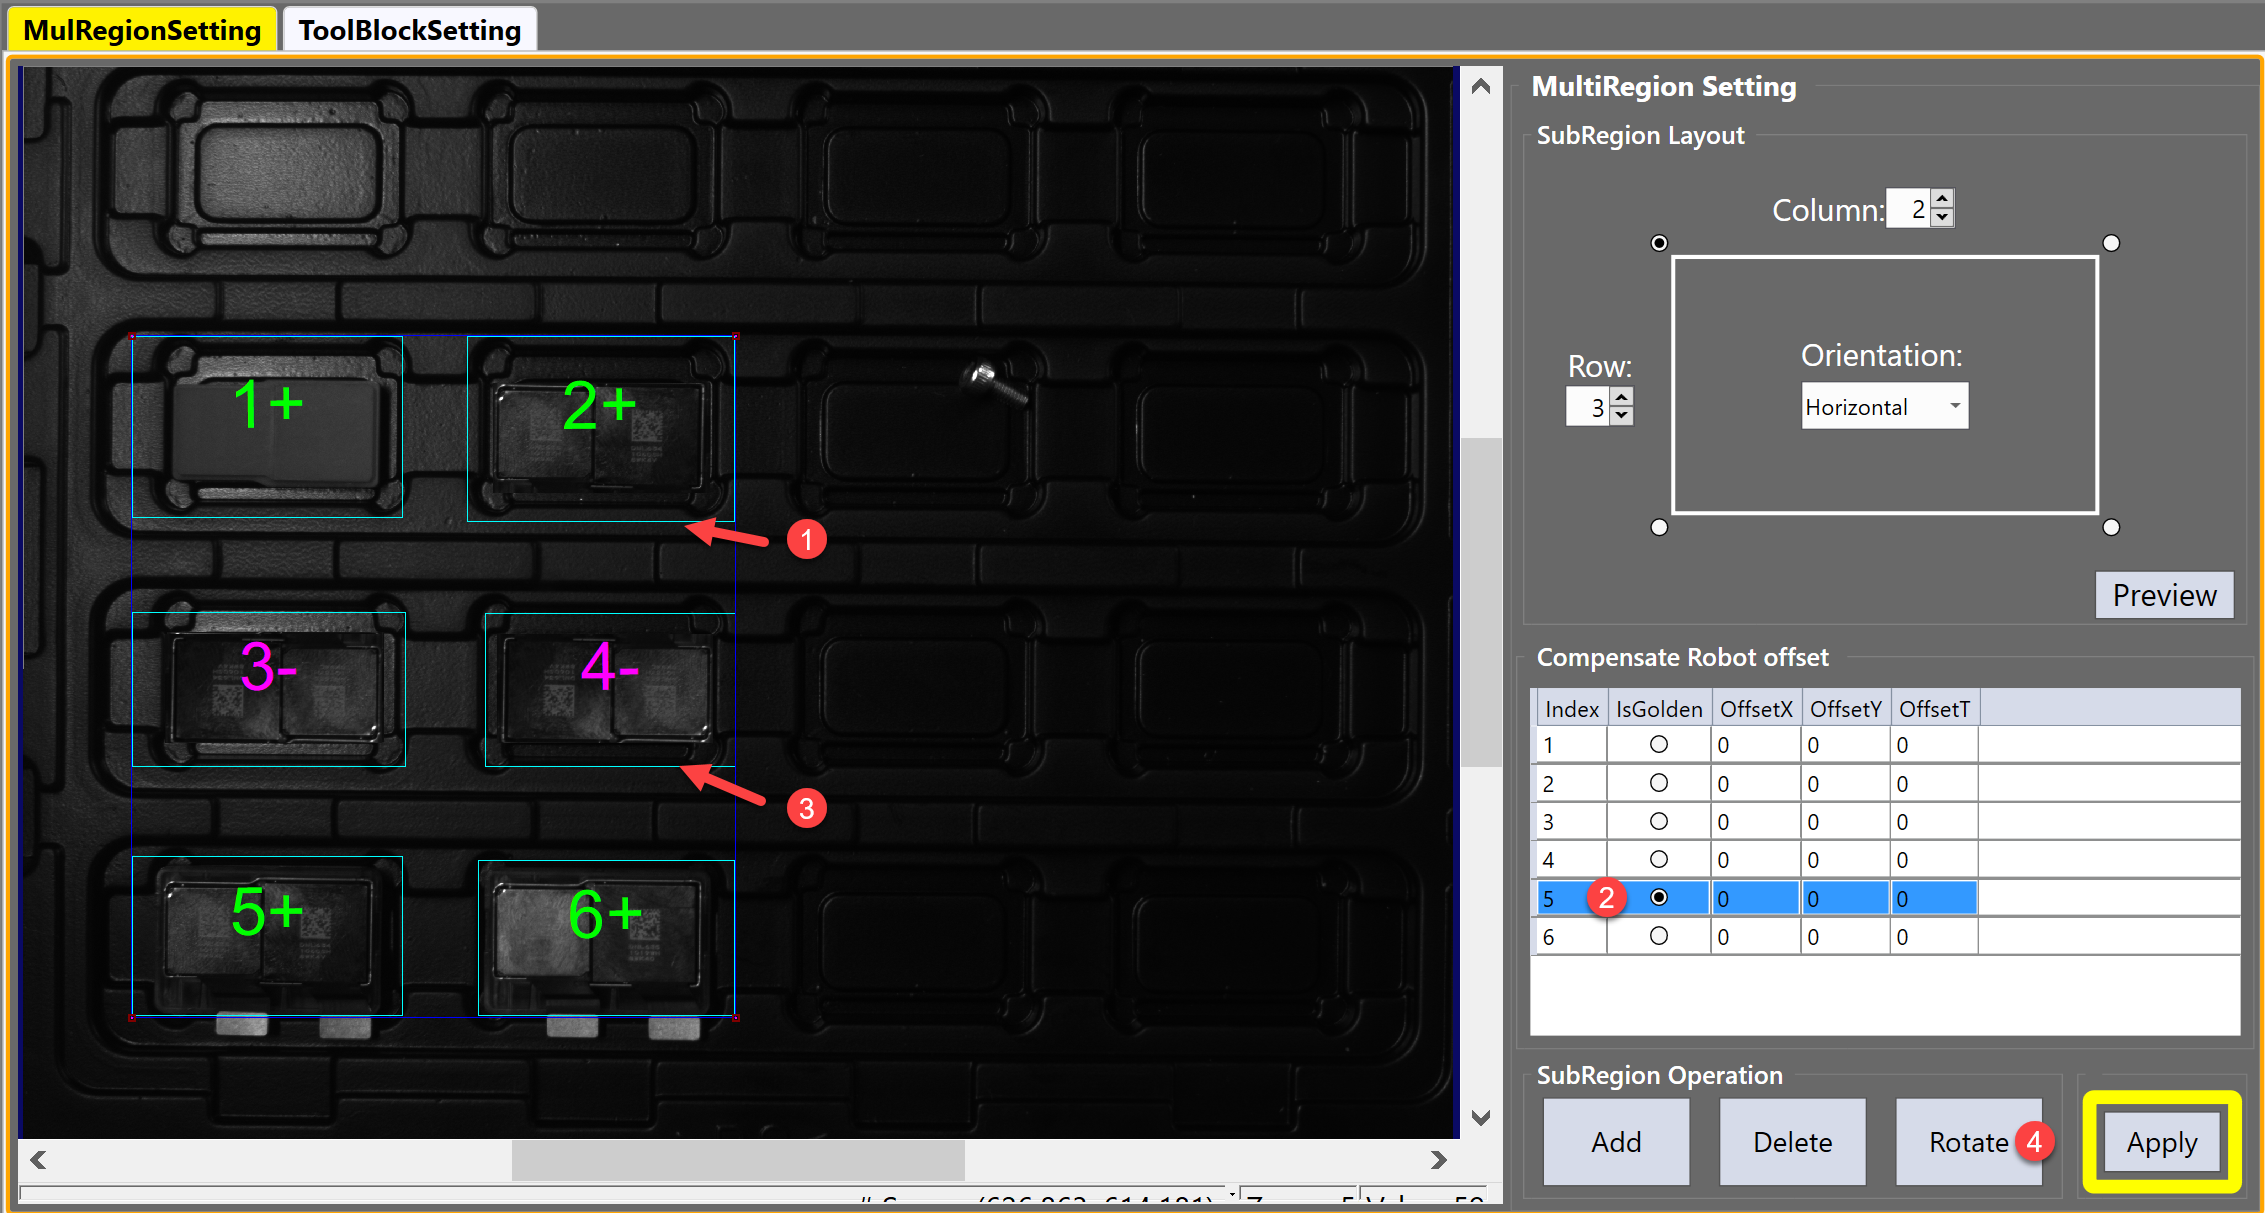
Task: Click OffsetX cell for index 3
Action: pyautogui.click(x=1754, y=822)
